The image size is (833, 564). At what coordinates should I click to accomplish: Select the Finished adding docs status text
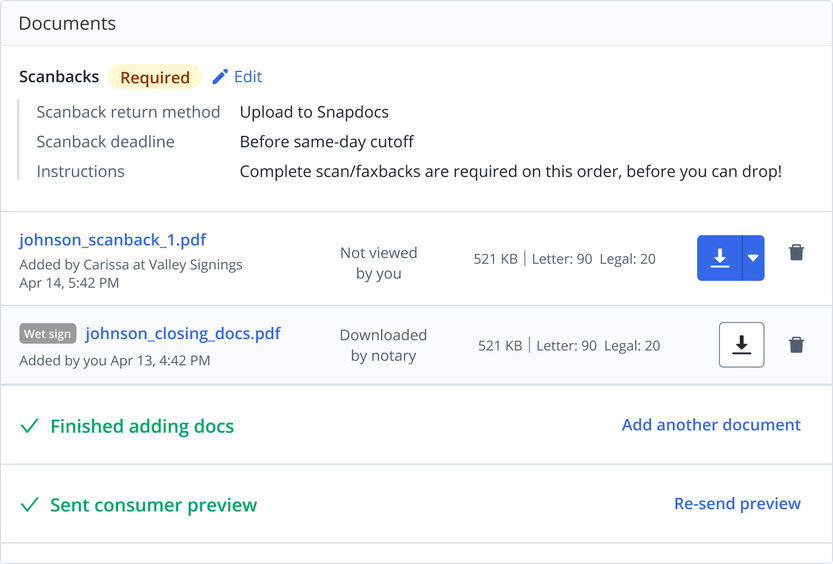tap(142, 426)
